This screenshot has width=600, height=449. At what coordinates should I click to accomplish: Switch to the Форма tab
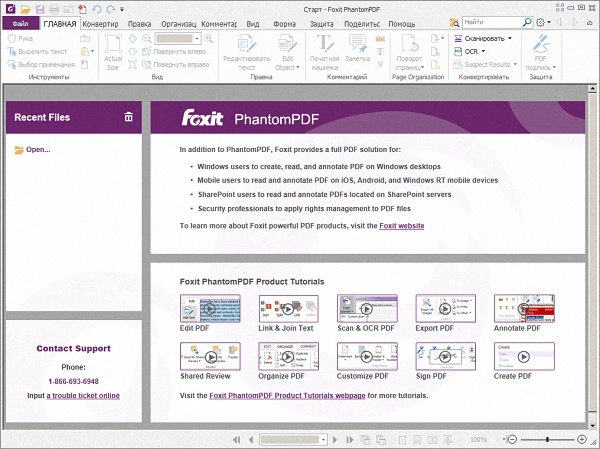(284, 24)
